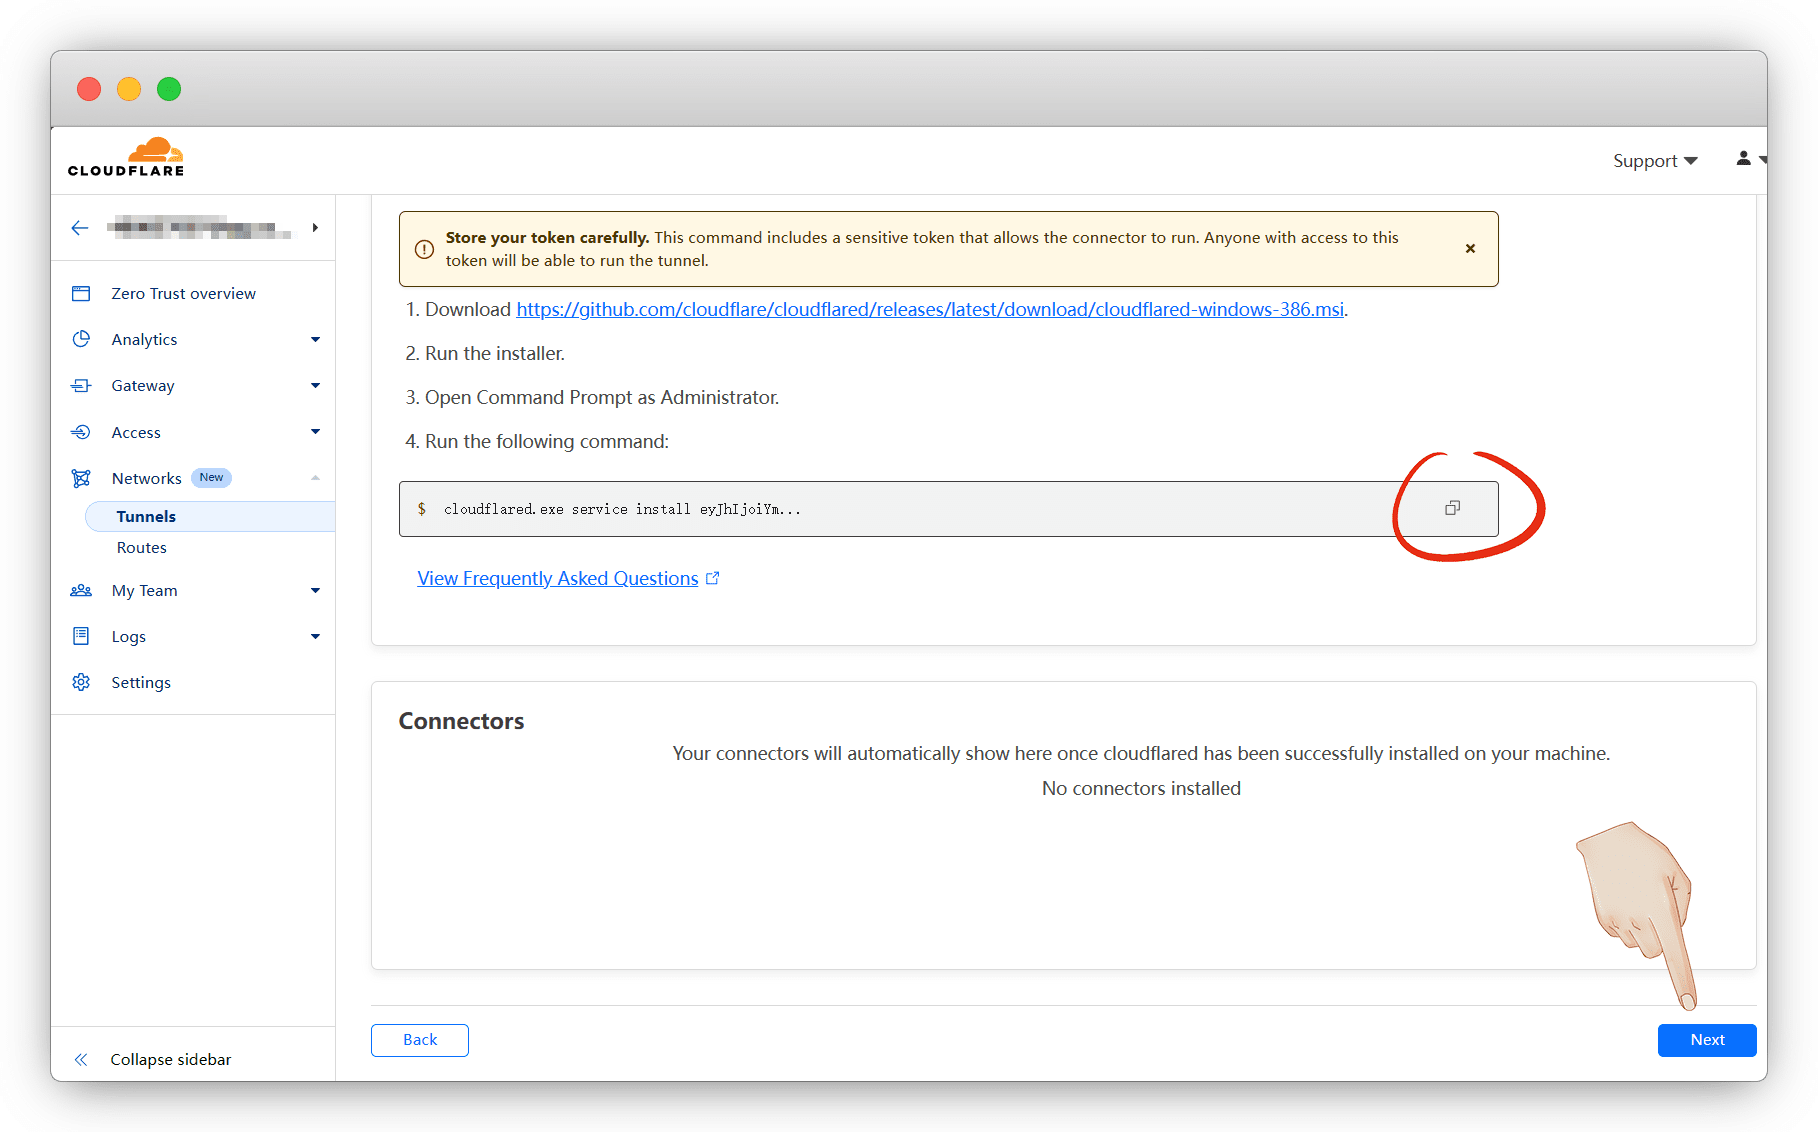Click the Next button
This screenshot has height=1132, width=1818.
coord(1706,1040)
